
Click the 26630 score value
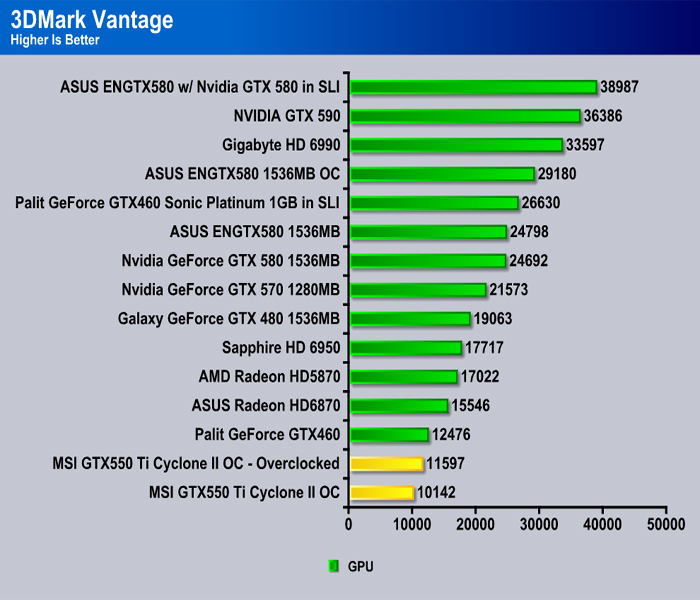pos(541,203)
